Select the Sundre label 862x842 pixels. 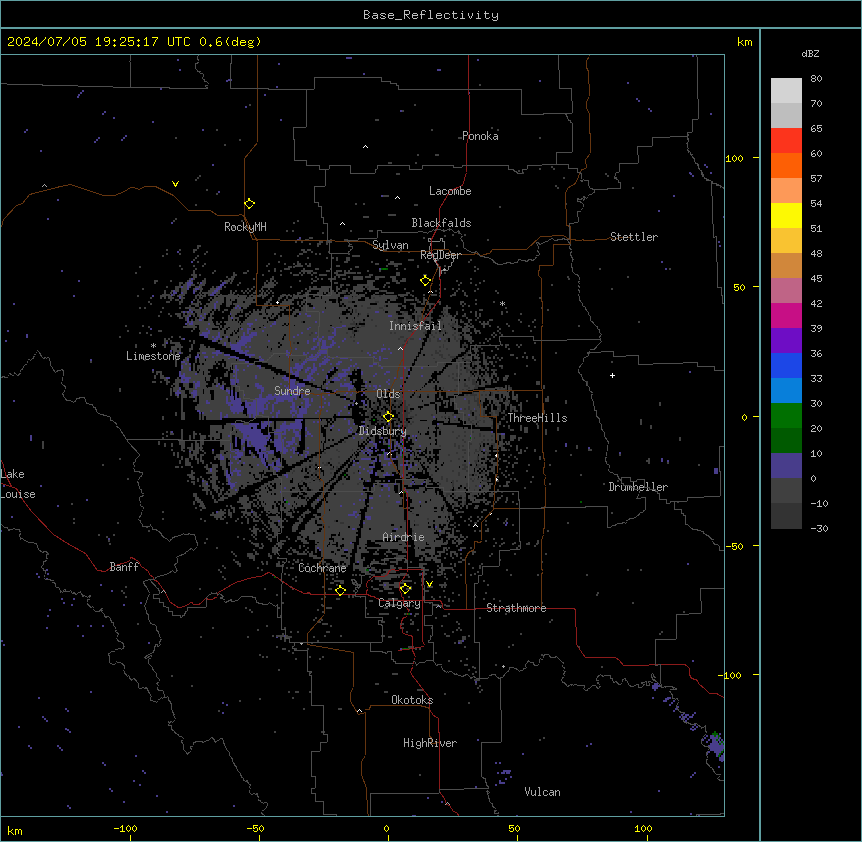pyautogui.click(x=292, y=391)
